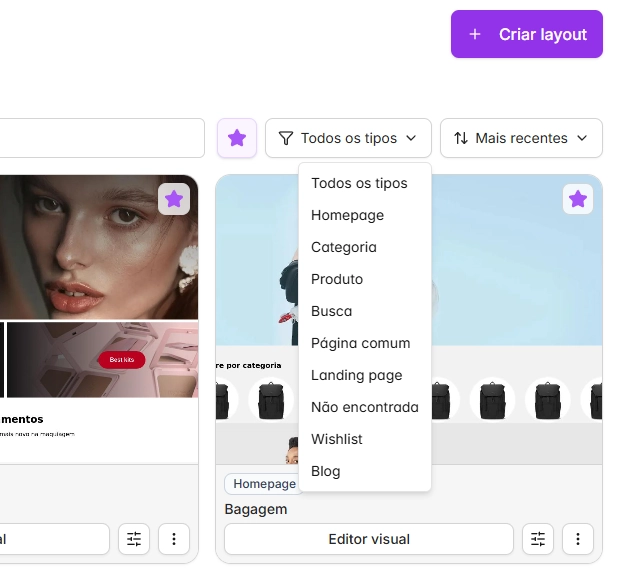Click the Homepage tag on Bagagem card
The height and width of the screenshot is (570, 619).
pos(264,484)
